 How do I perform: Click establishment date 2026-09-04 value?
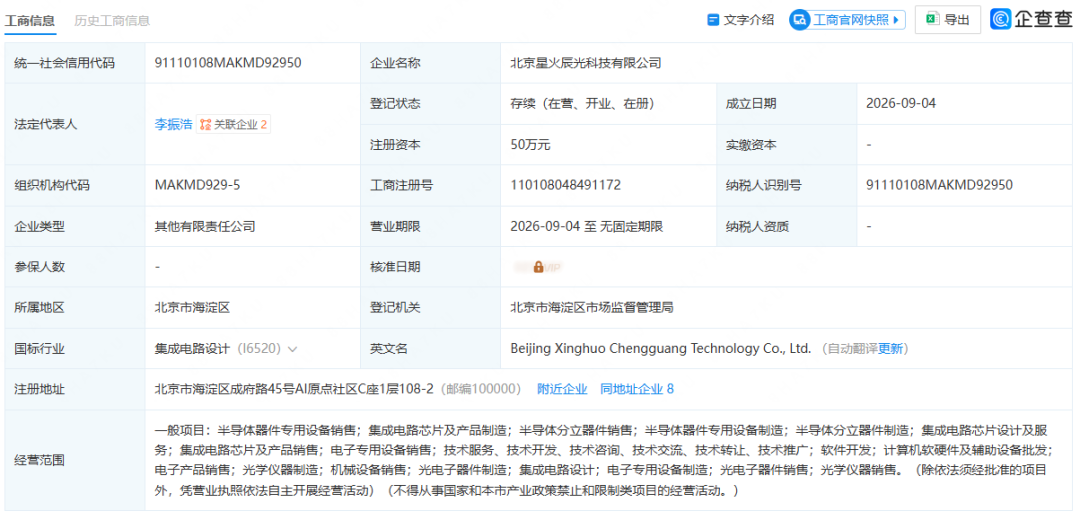[901, 104]
